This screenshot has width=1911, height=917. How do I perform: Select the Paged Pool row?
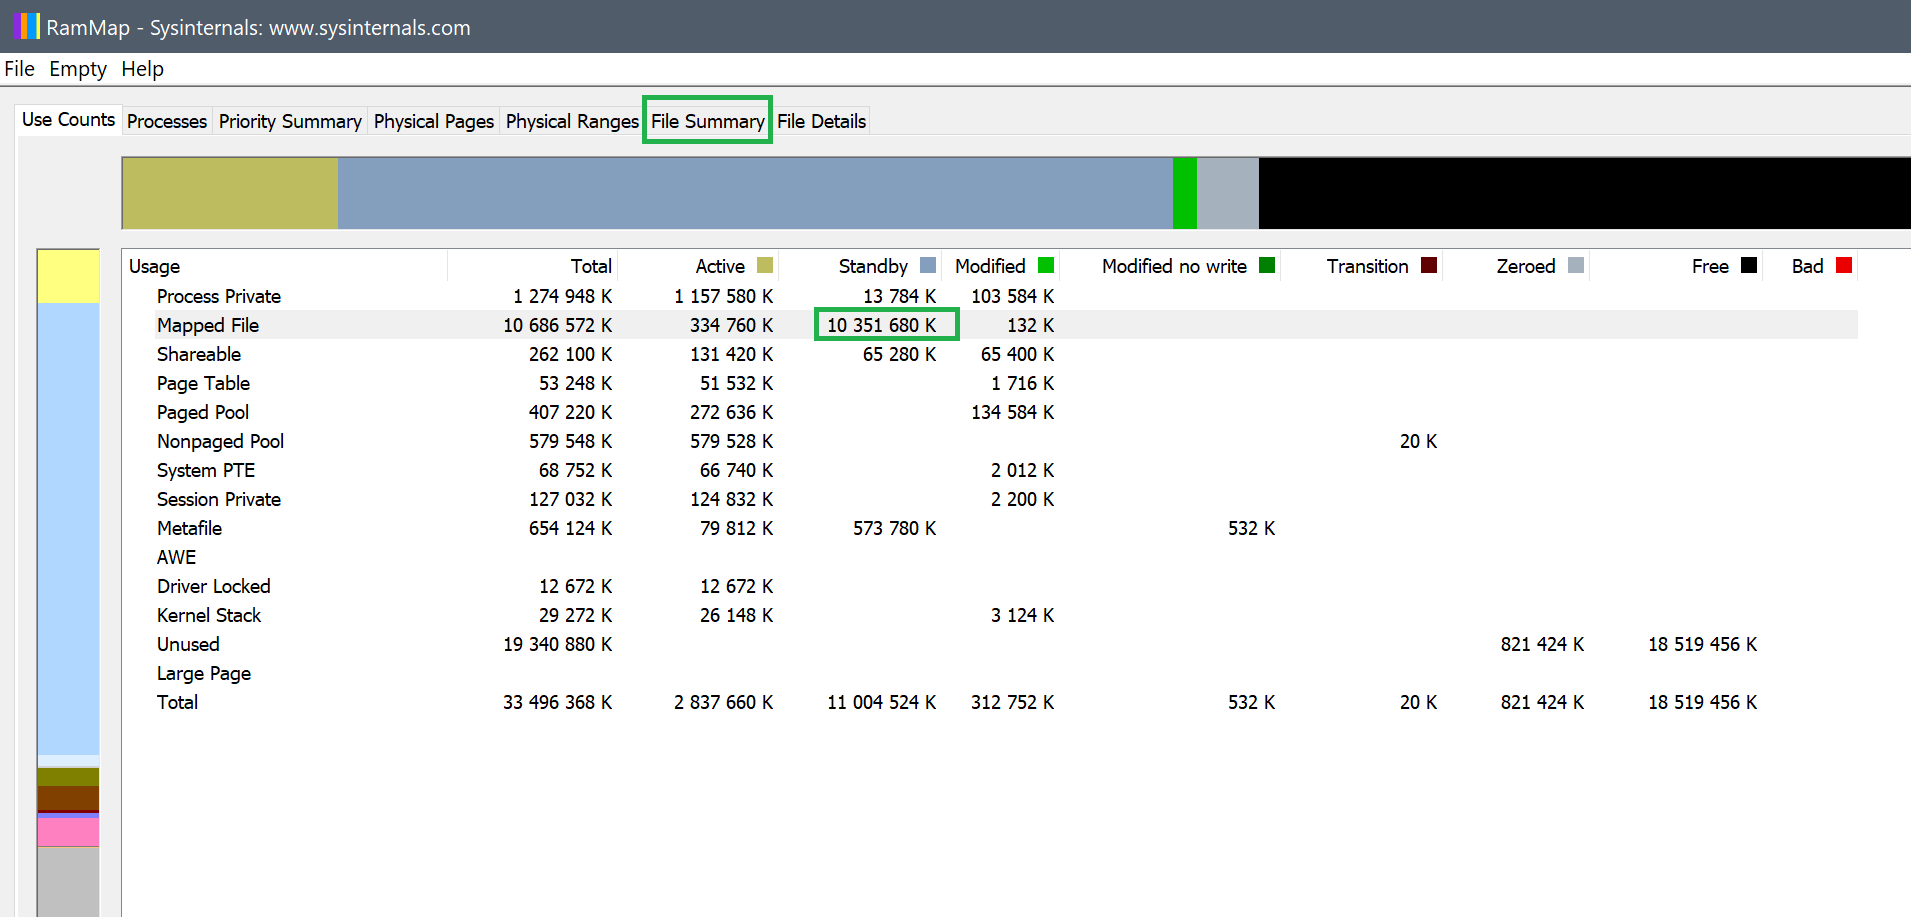[x=990, y=412]
